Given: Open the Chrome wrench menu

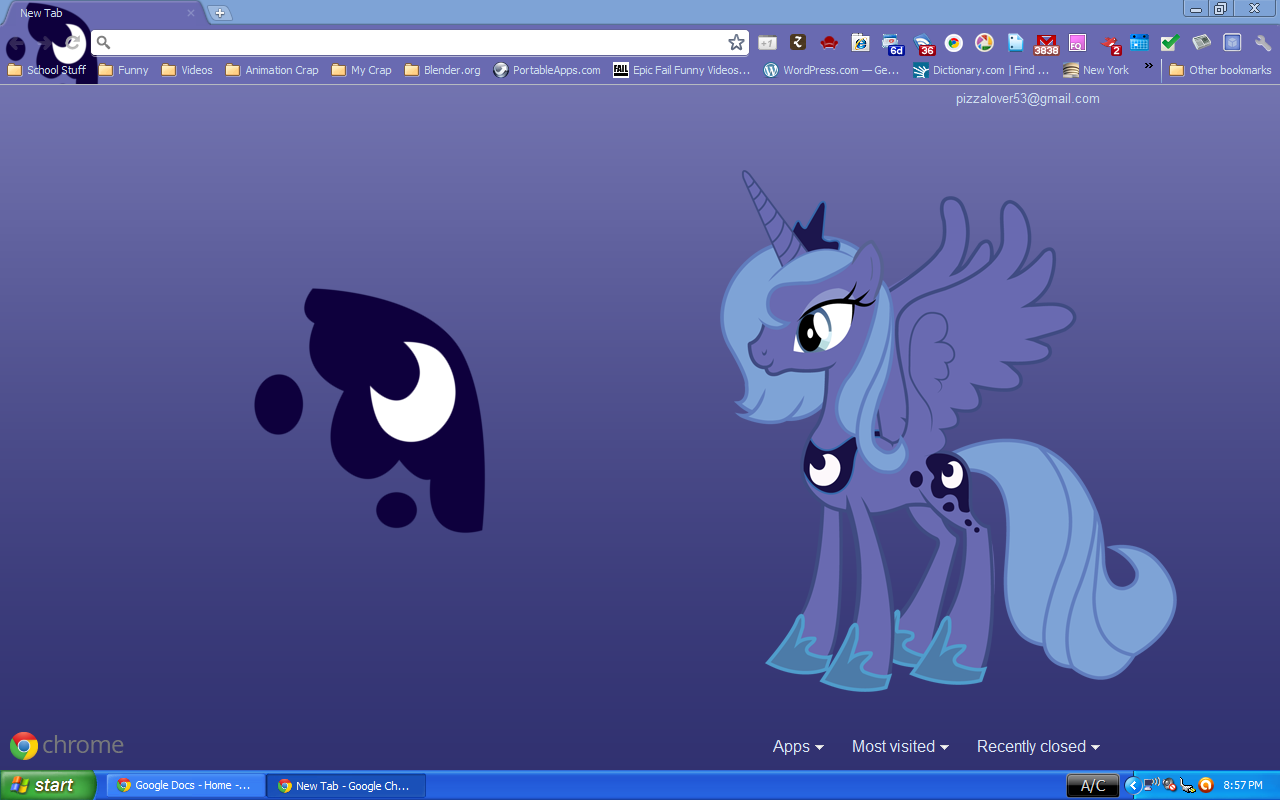Looking at the screenshot, I should tap(1263, 42).
